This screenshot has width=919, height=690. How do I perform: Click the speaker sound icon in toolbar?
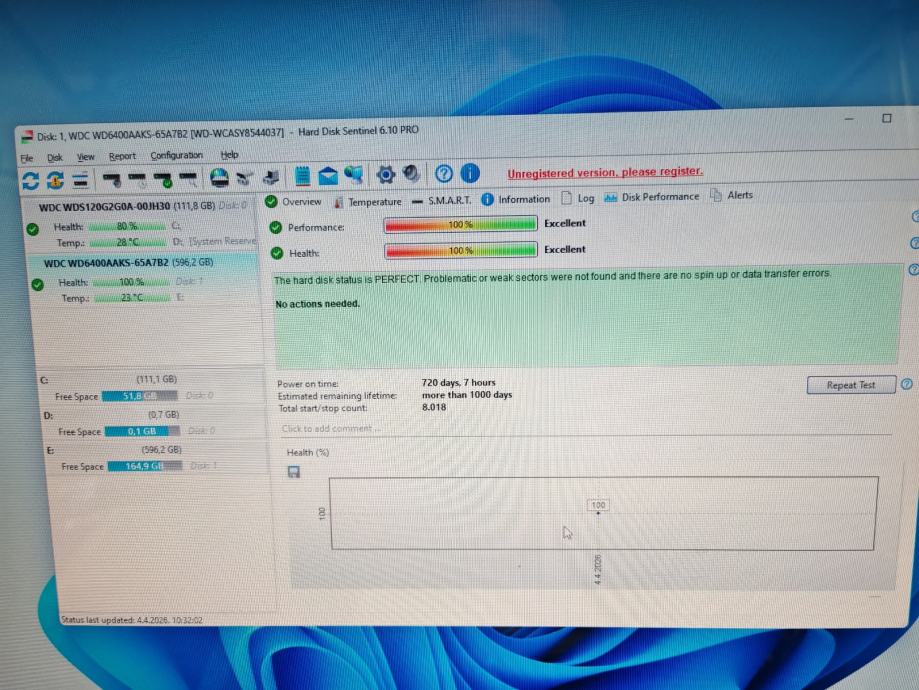[x=411, y=174]
